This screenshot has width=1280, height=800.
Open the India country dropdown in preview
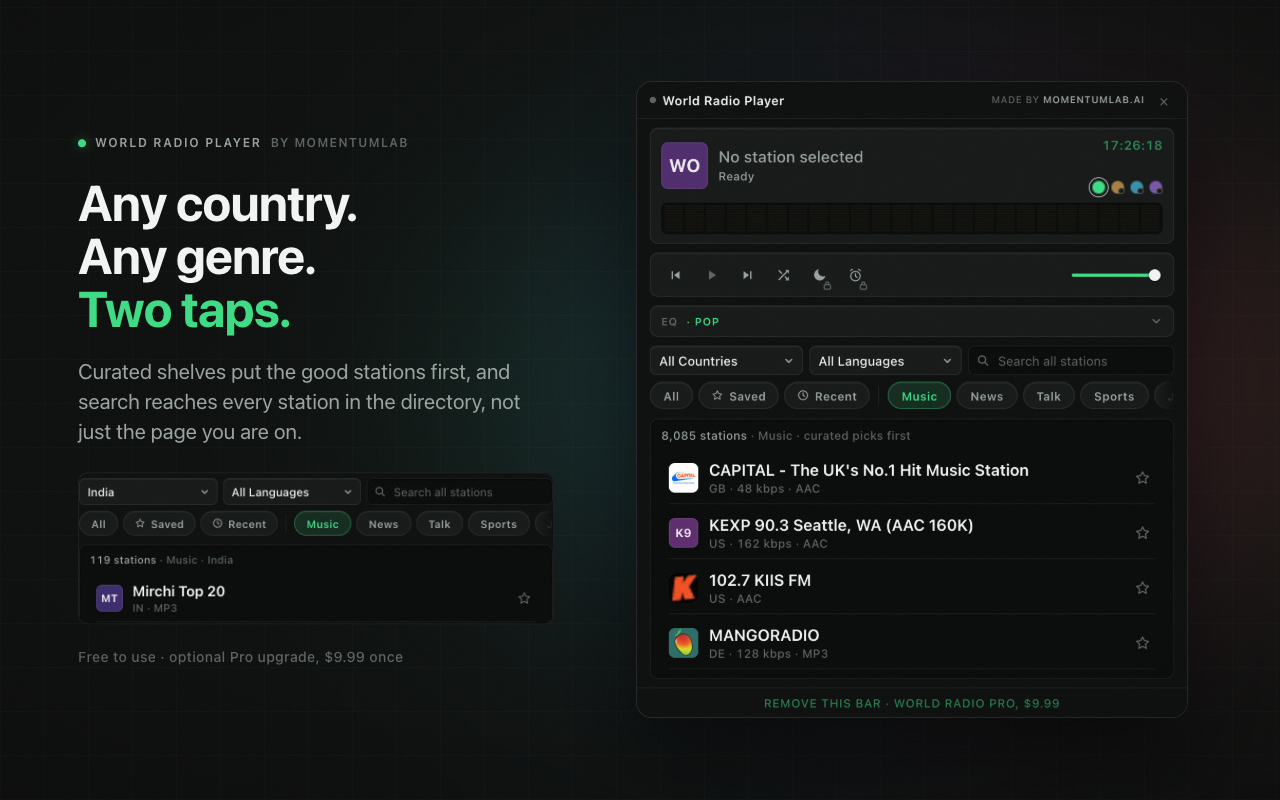tap(148, 492)
